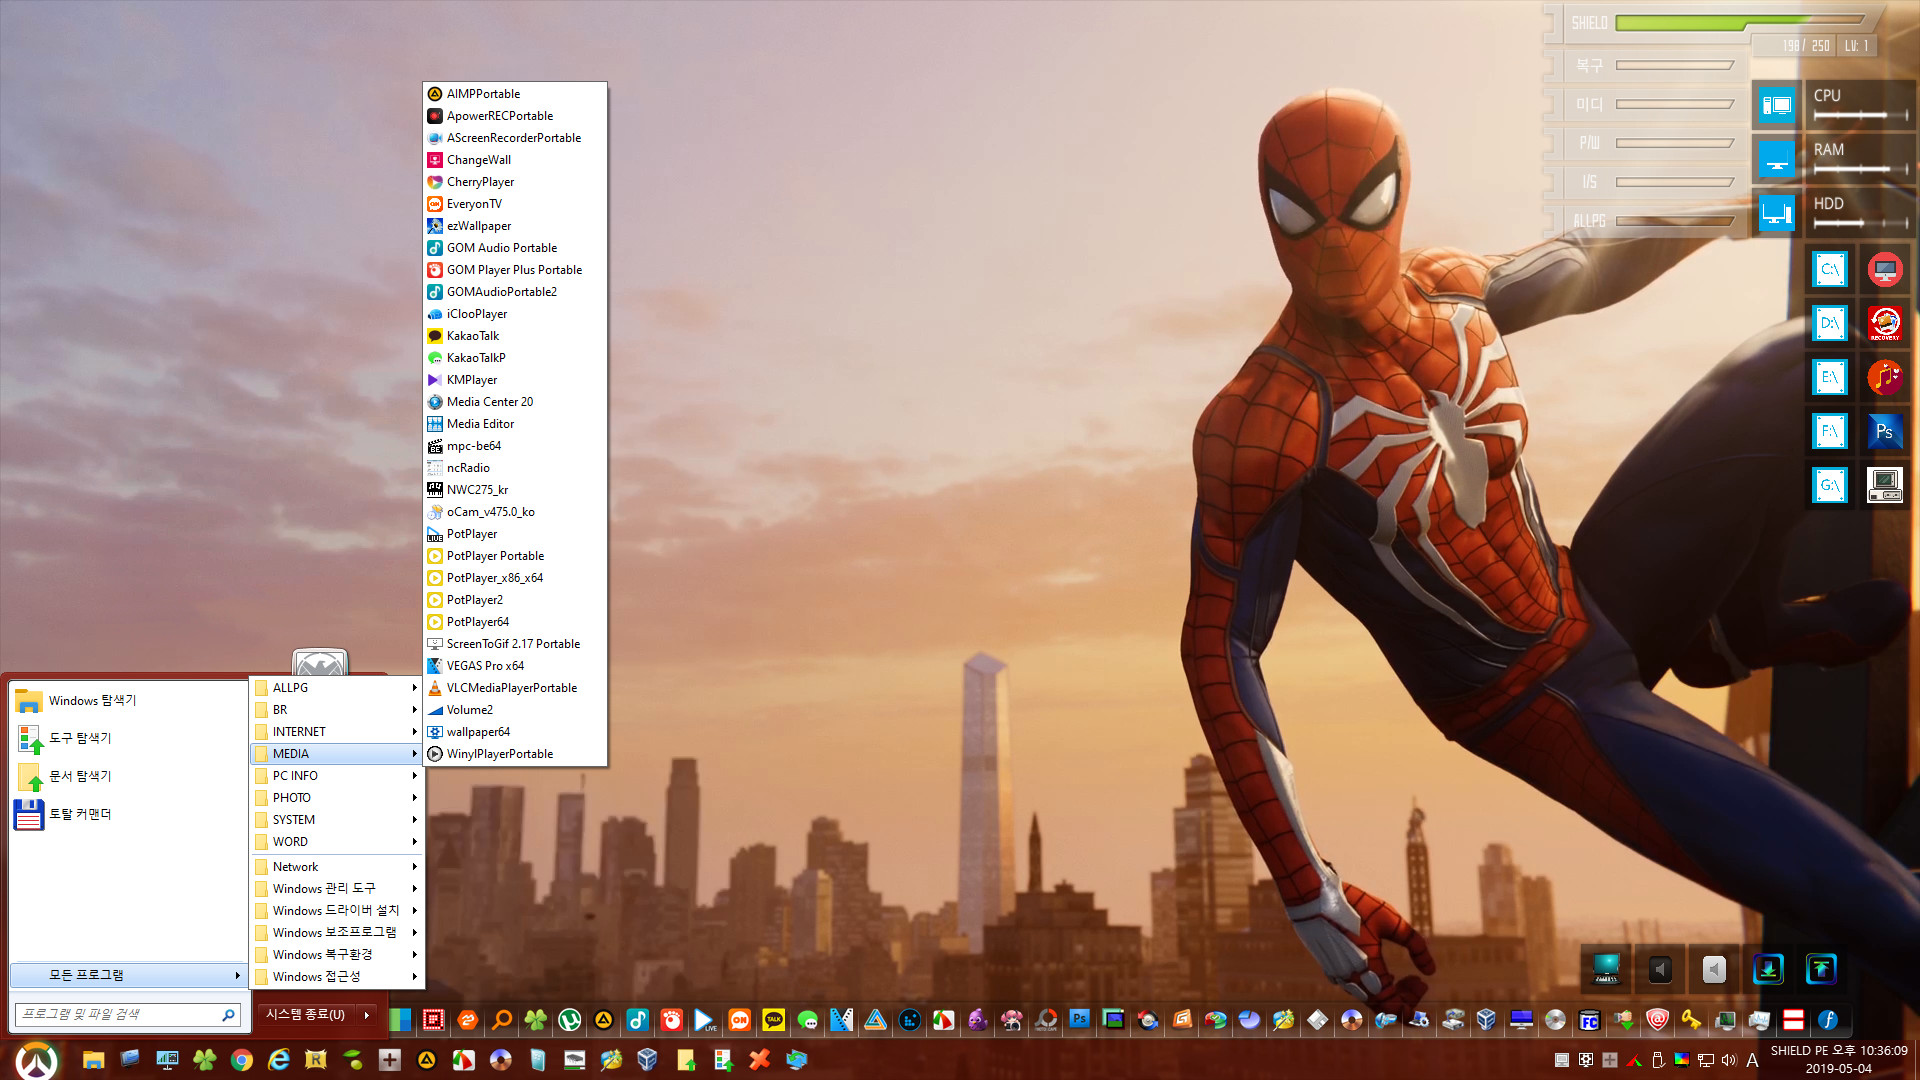Click the 시스템 종료(U) shutdown button
1920x1080 pixels.
coord(306,1015)
